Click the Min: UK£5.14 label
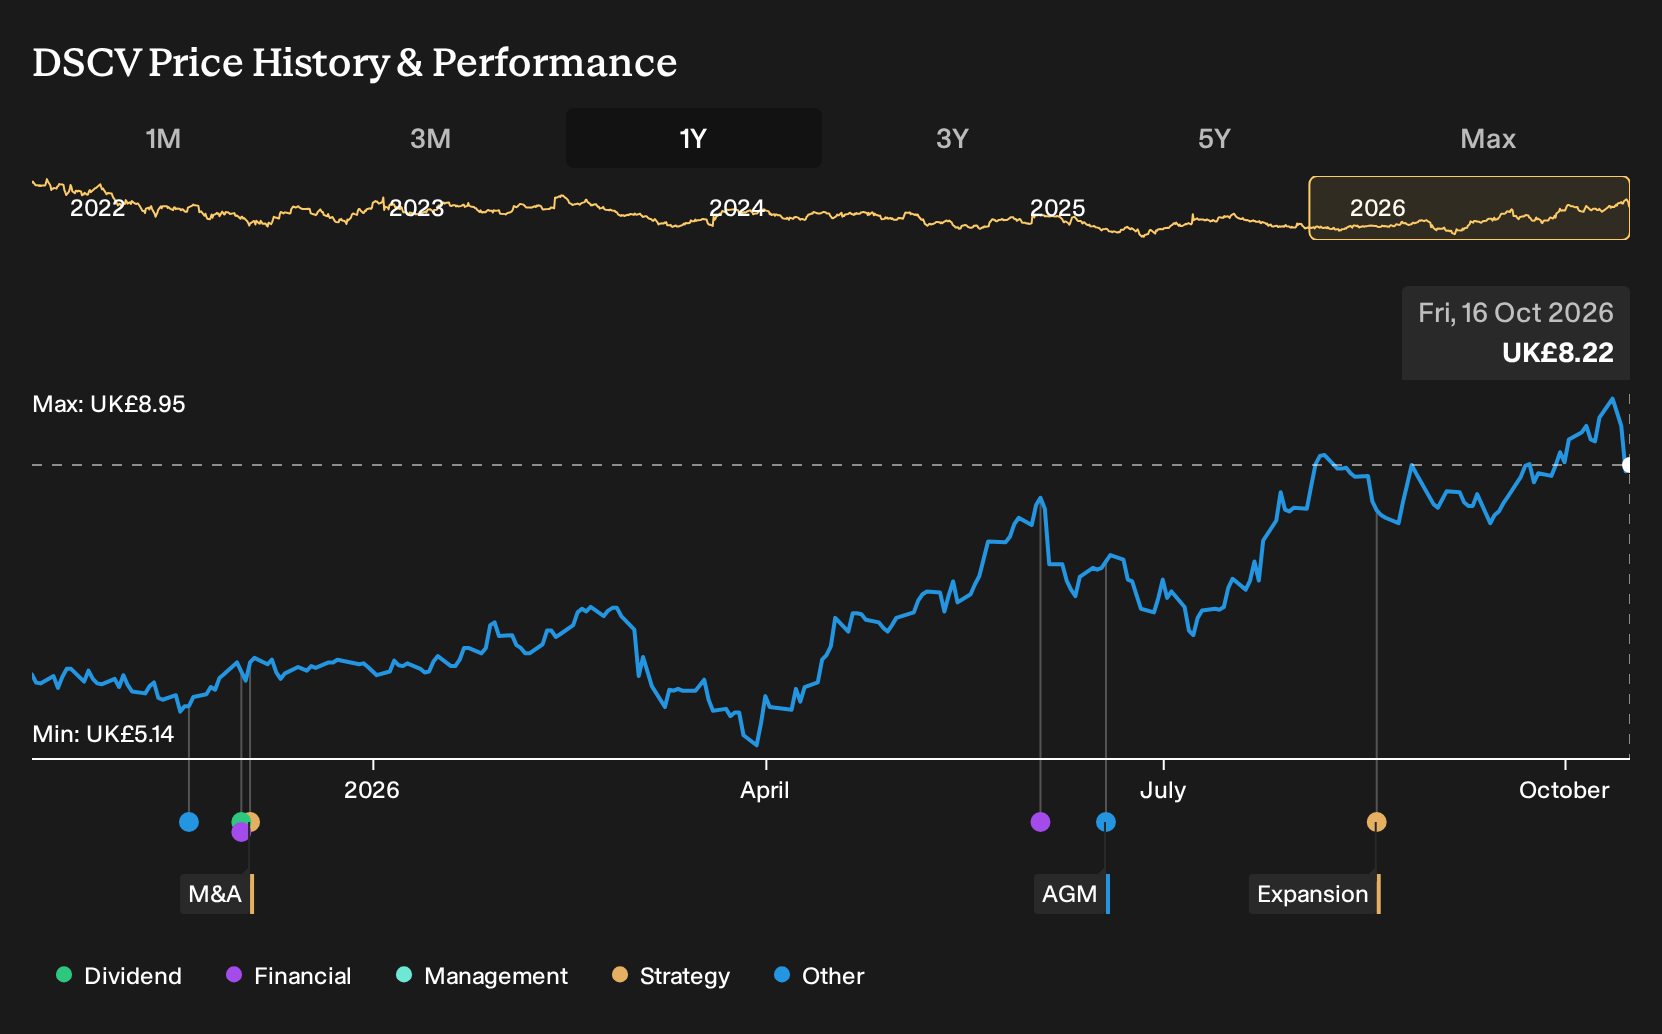This screenshot has width=1662, height=1034. (x=103, y=734)
